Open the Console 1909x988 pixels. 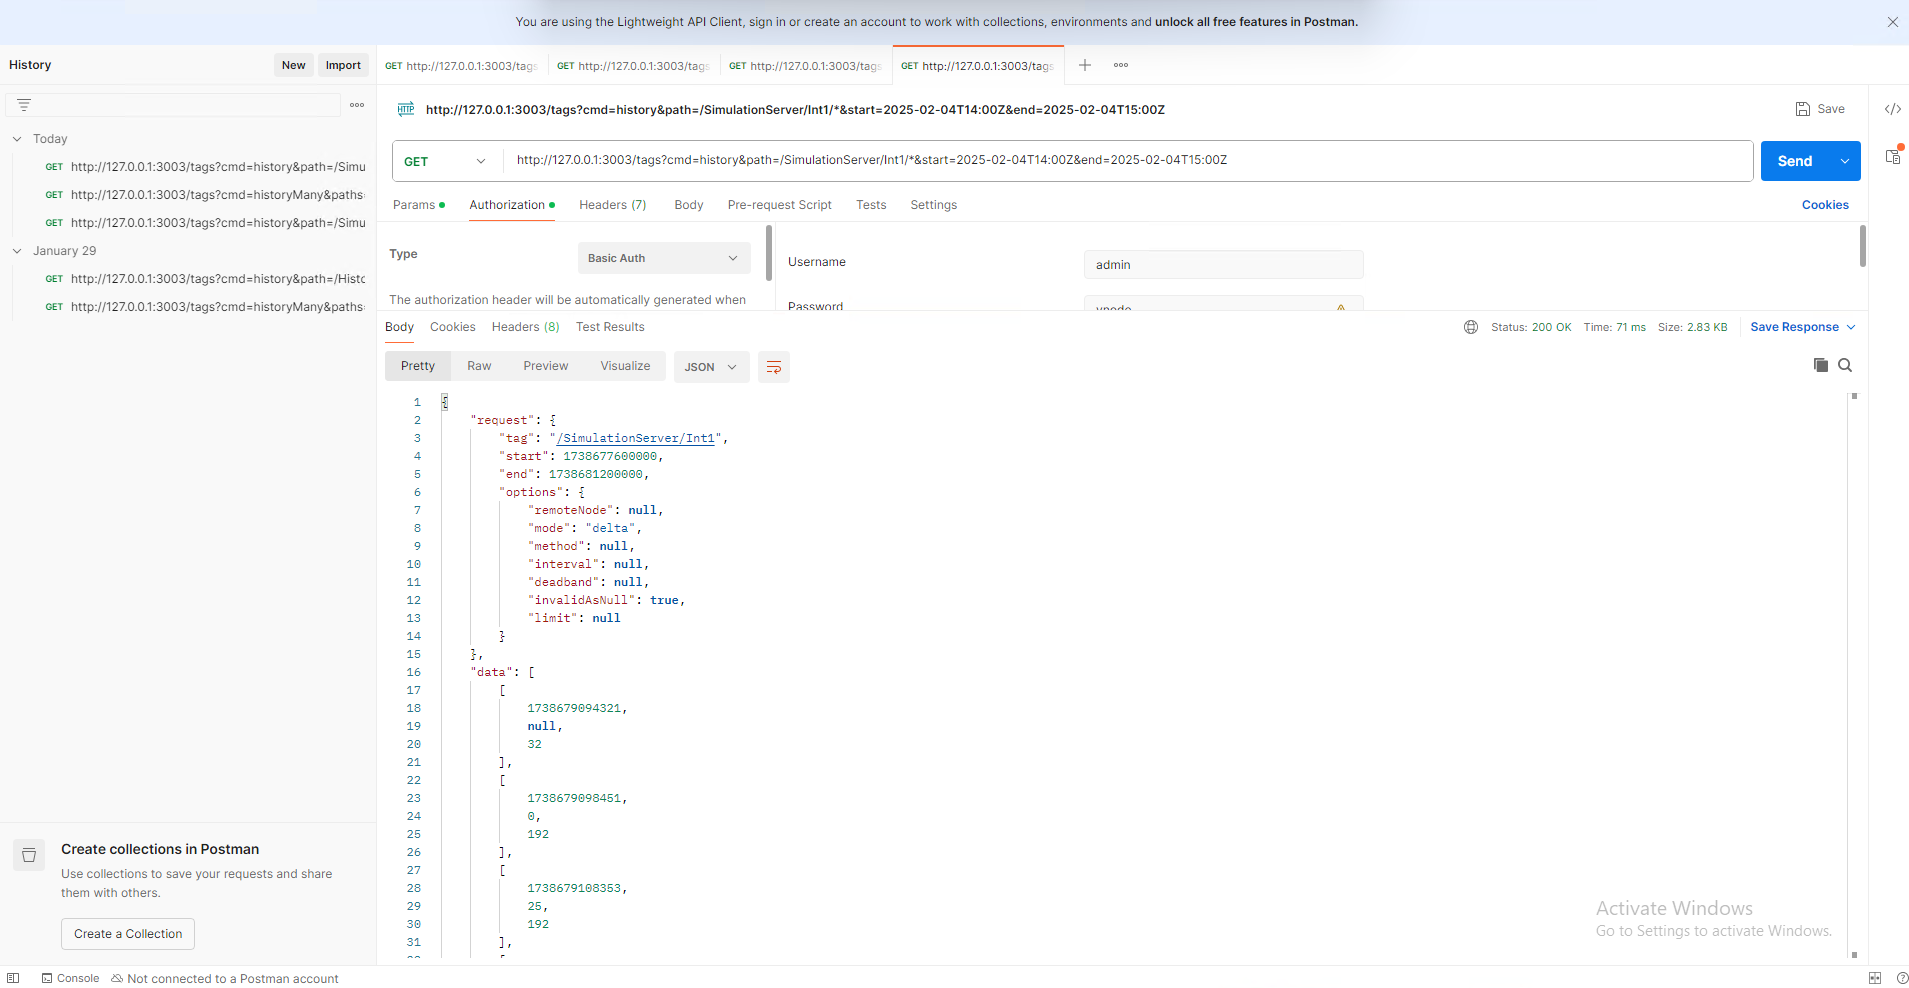click(x=70, y=978)
